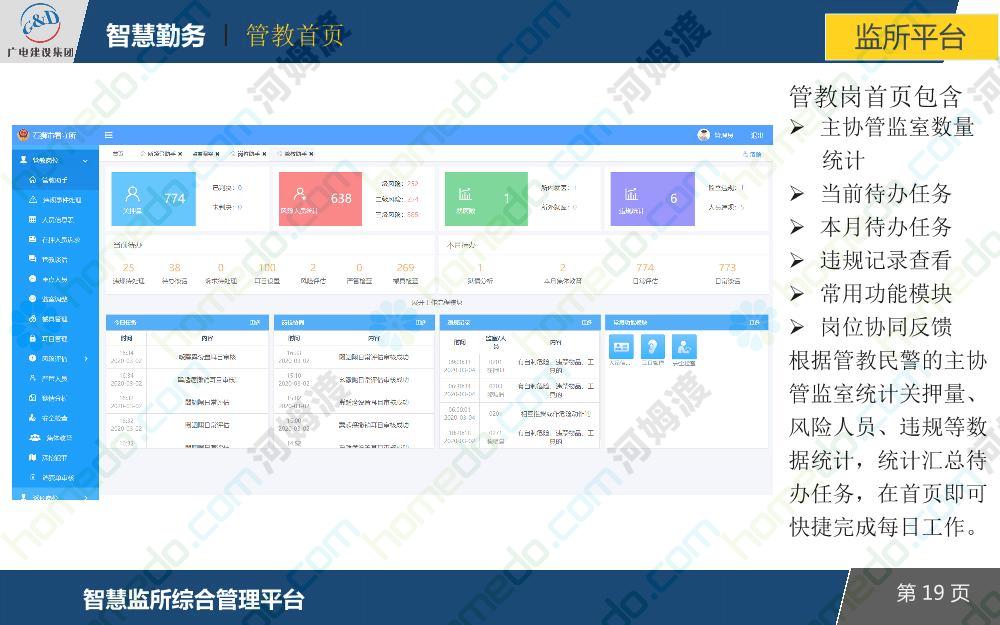Viewport: 1000px width, 625px height.
Task: Open the person-gear shortcut in common functions
Action: tap(685, 346)
